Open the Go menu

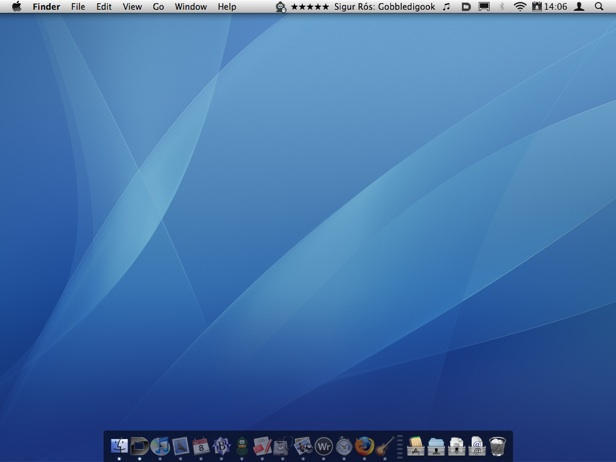coord(158,7)
